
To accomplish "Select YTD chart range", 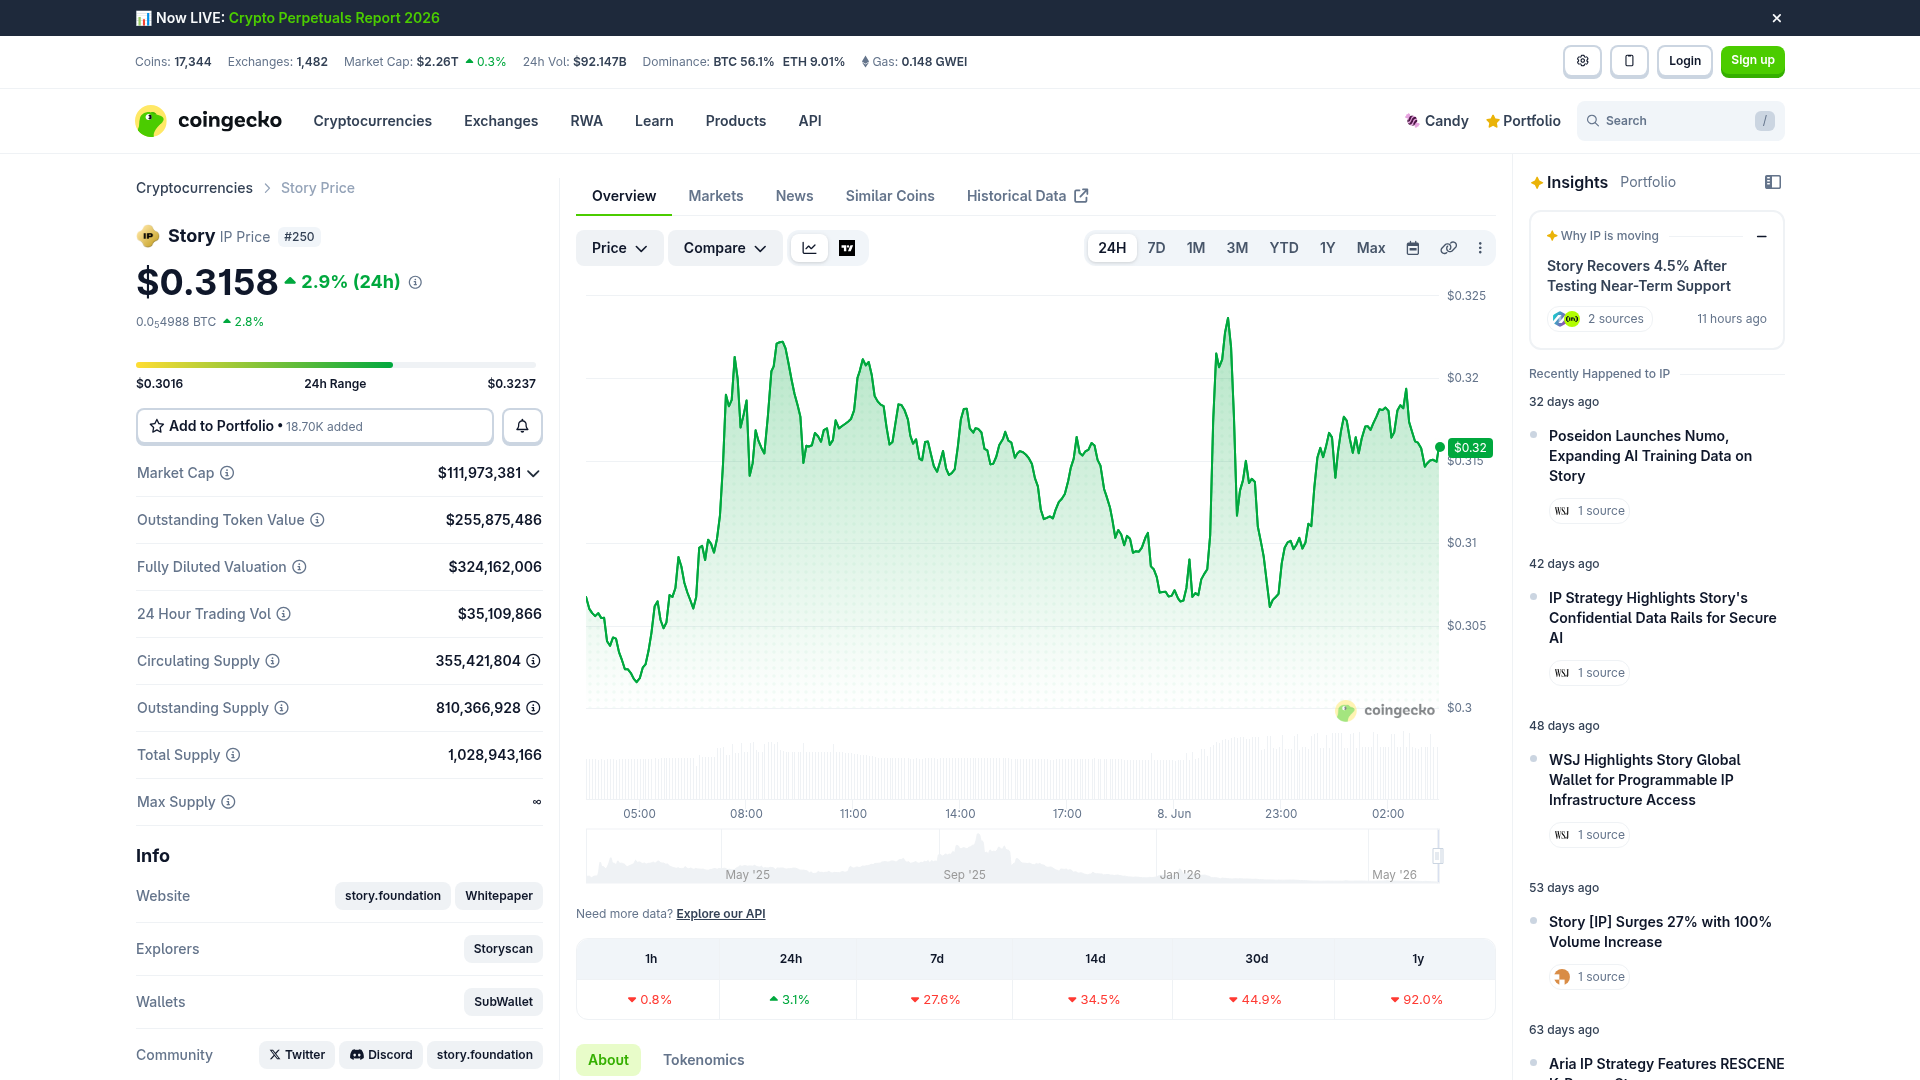I will [1284, 248].
